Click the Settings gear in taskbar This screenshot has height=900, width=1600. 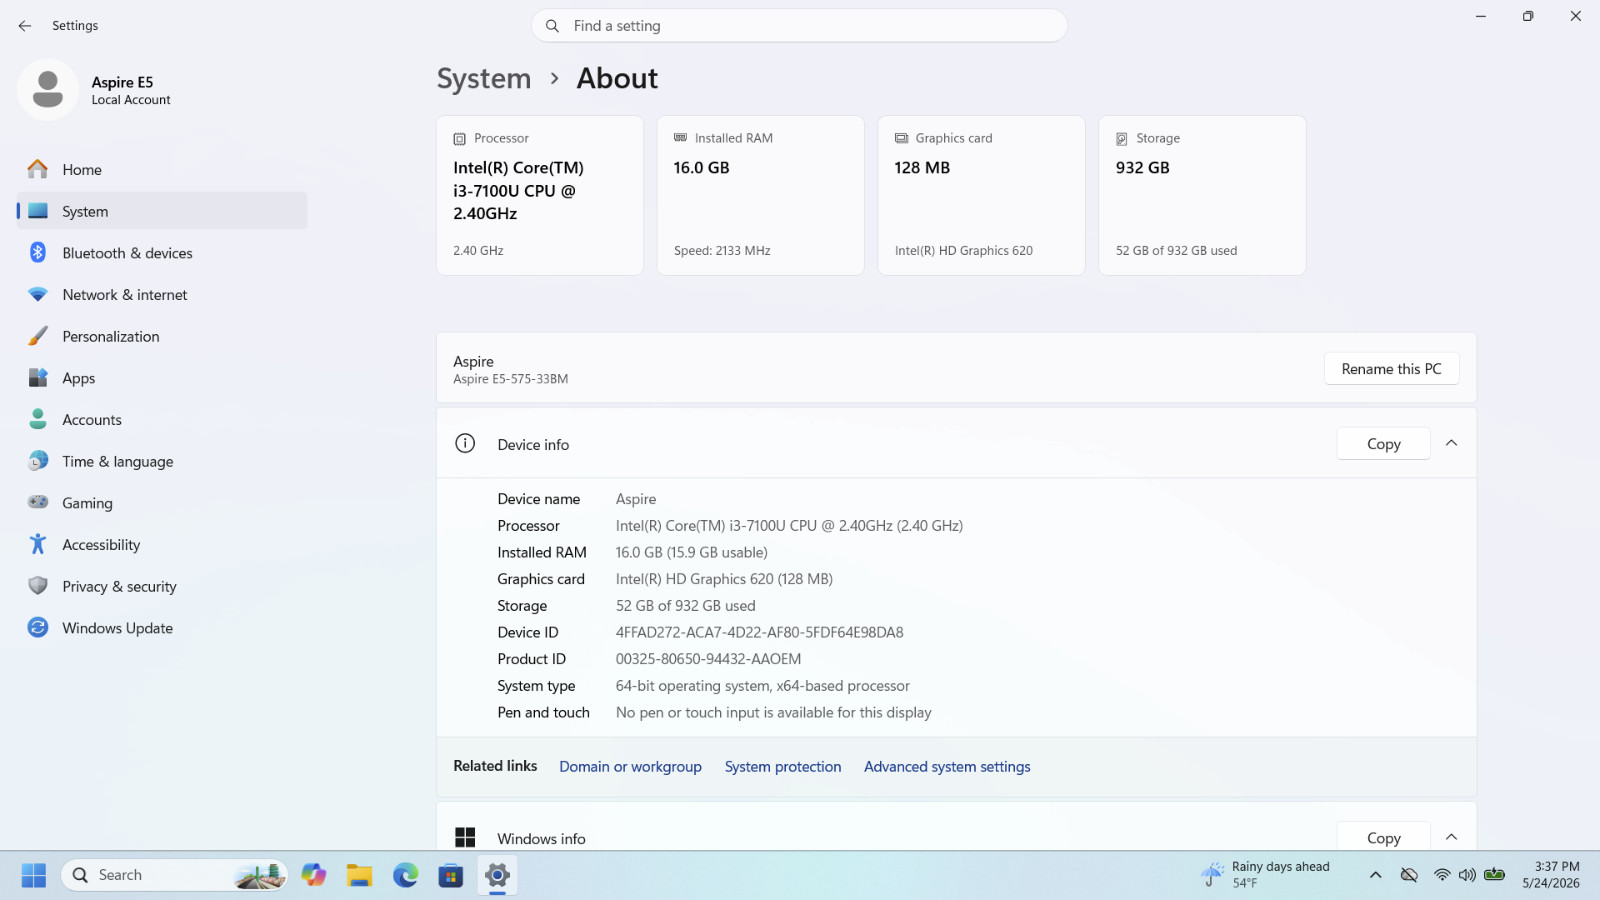(497, 875)
